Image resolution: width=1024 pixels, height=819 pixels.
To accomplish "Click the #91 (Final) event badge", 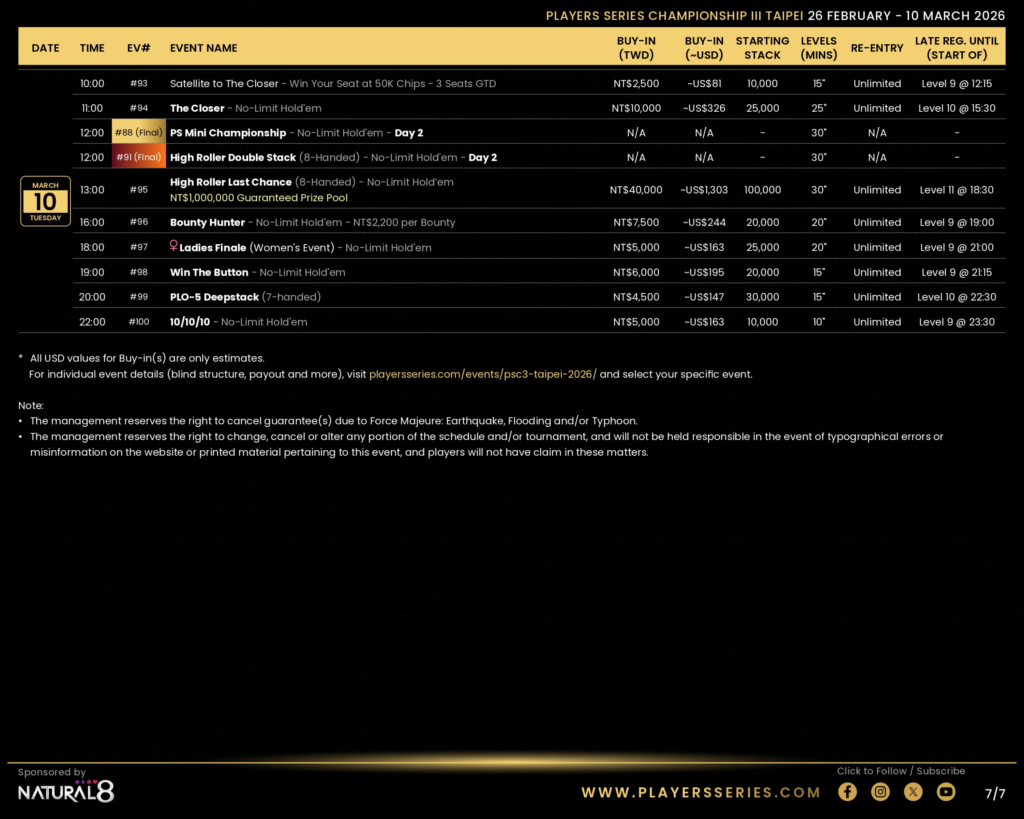I will pyautogui.click(x=138, y=157).
